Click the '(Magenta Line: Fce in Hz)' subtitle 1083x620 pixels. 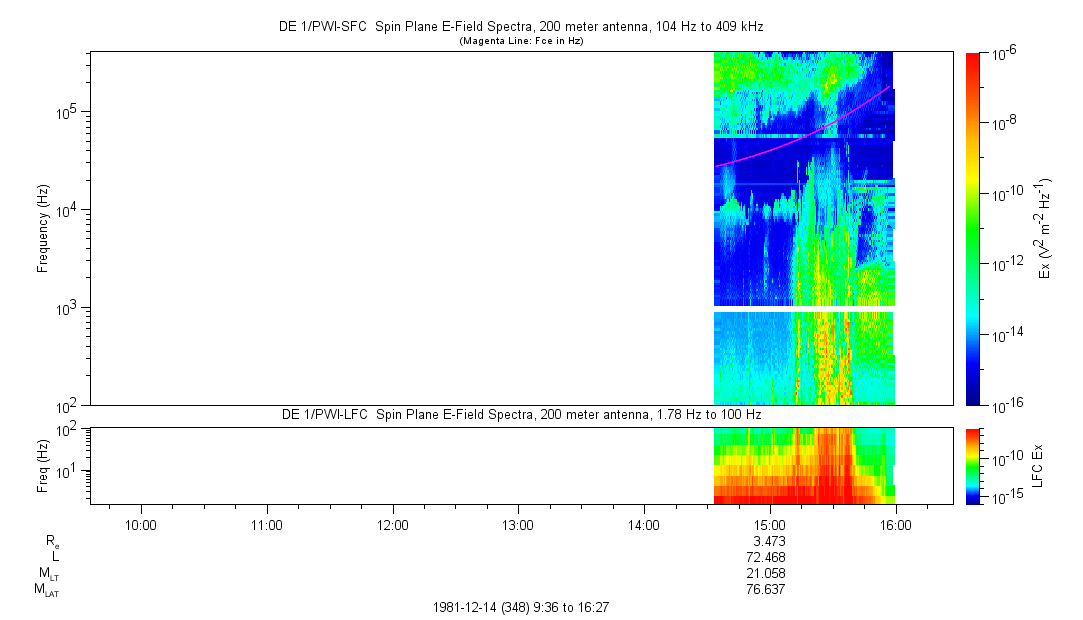[x=520, y=41]
